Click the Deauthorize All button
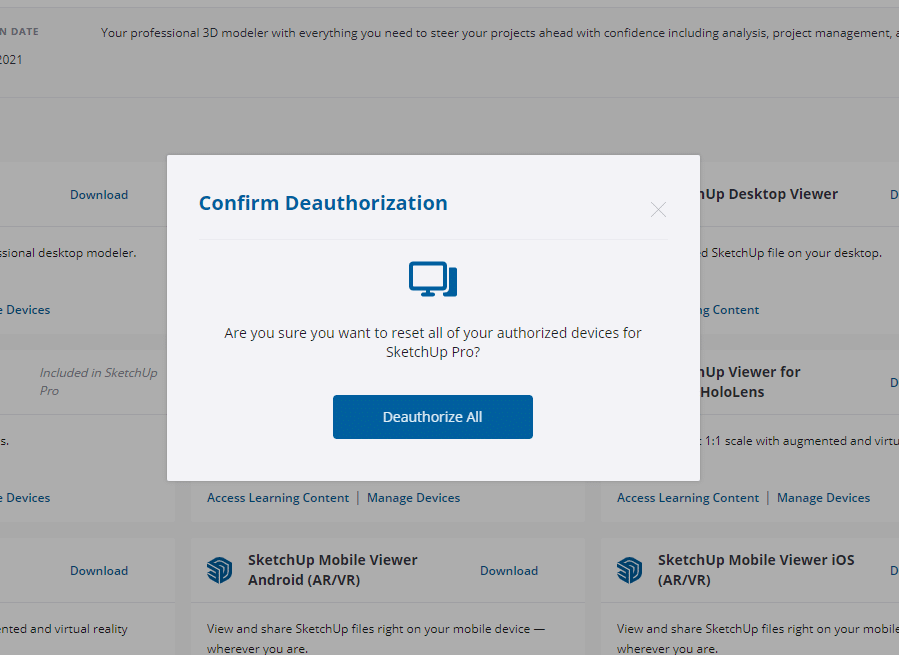 [433, 417]
